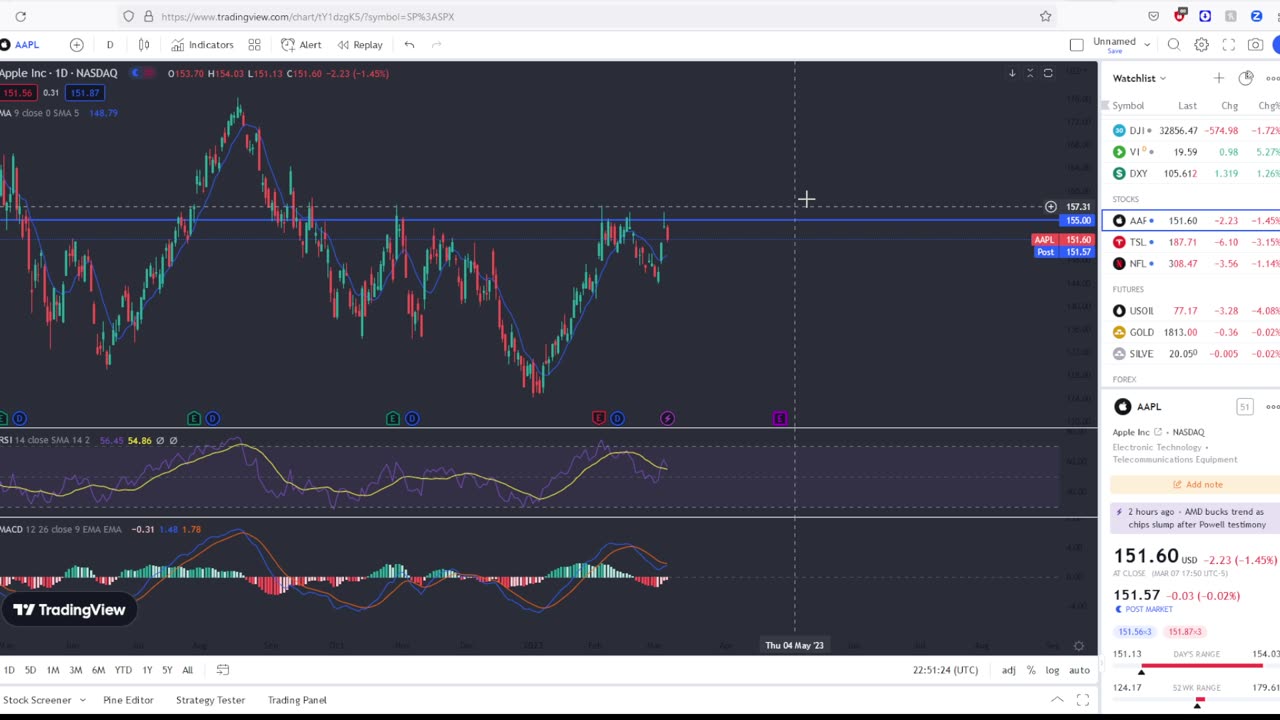Set the time range to All
Image resolution: width=1280 pixels, height=720 pixels.
tap(187, 670)
